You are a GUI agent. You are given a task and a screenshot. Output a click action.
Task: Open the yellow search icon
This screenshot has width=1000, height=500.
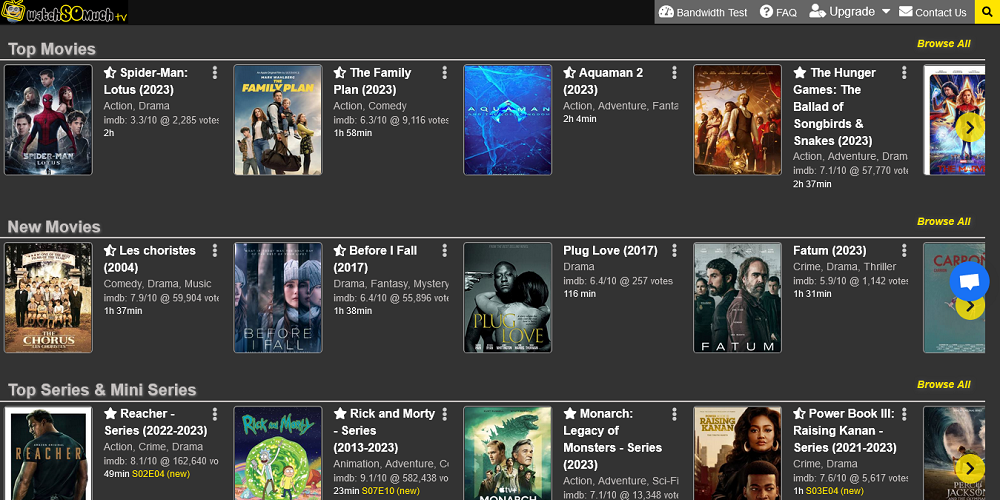click(987, 12)
